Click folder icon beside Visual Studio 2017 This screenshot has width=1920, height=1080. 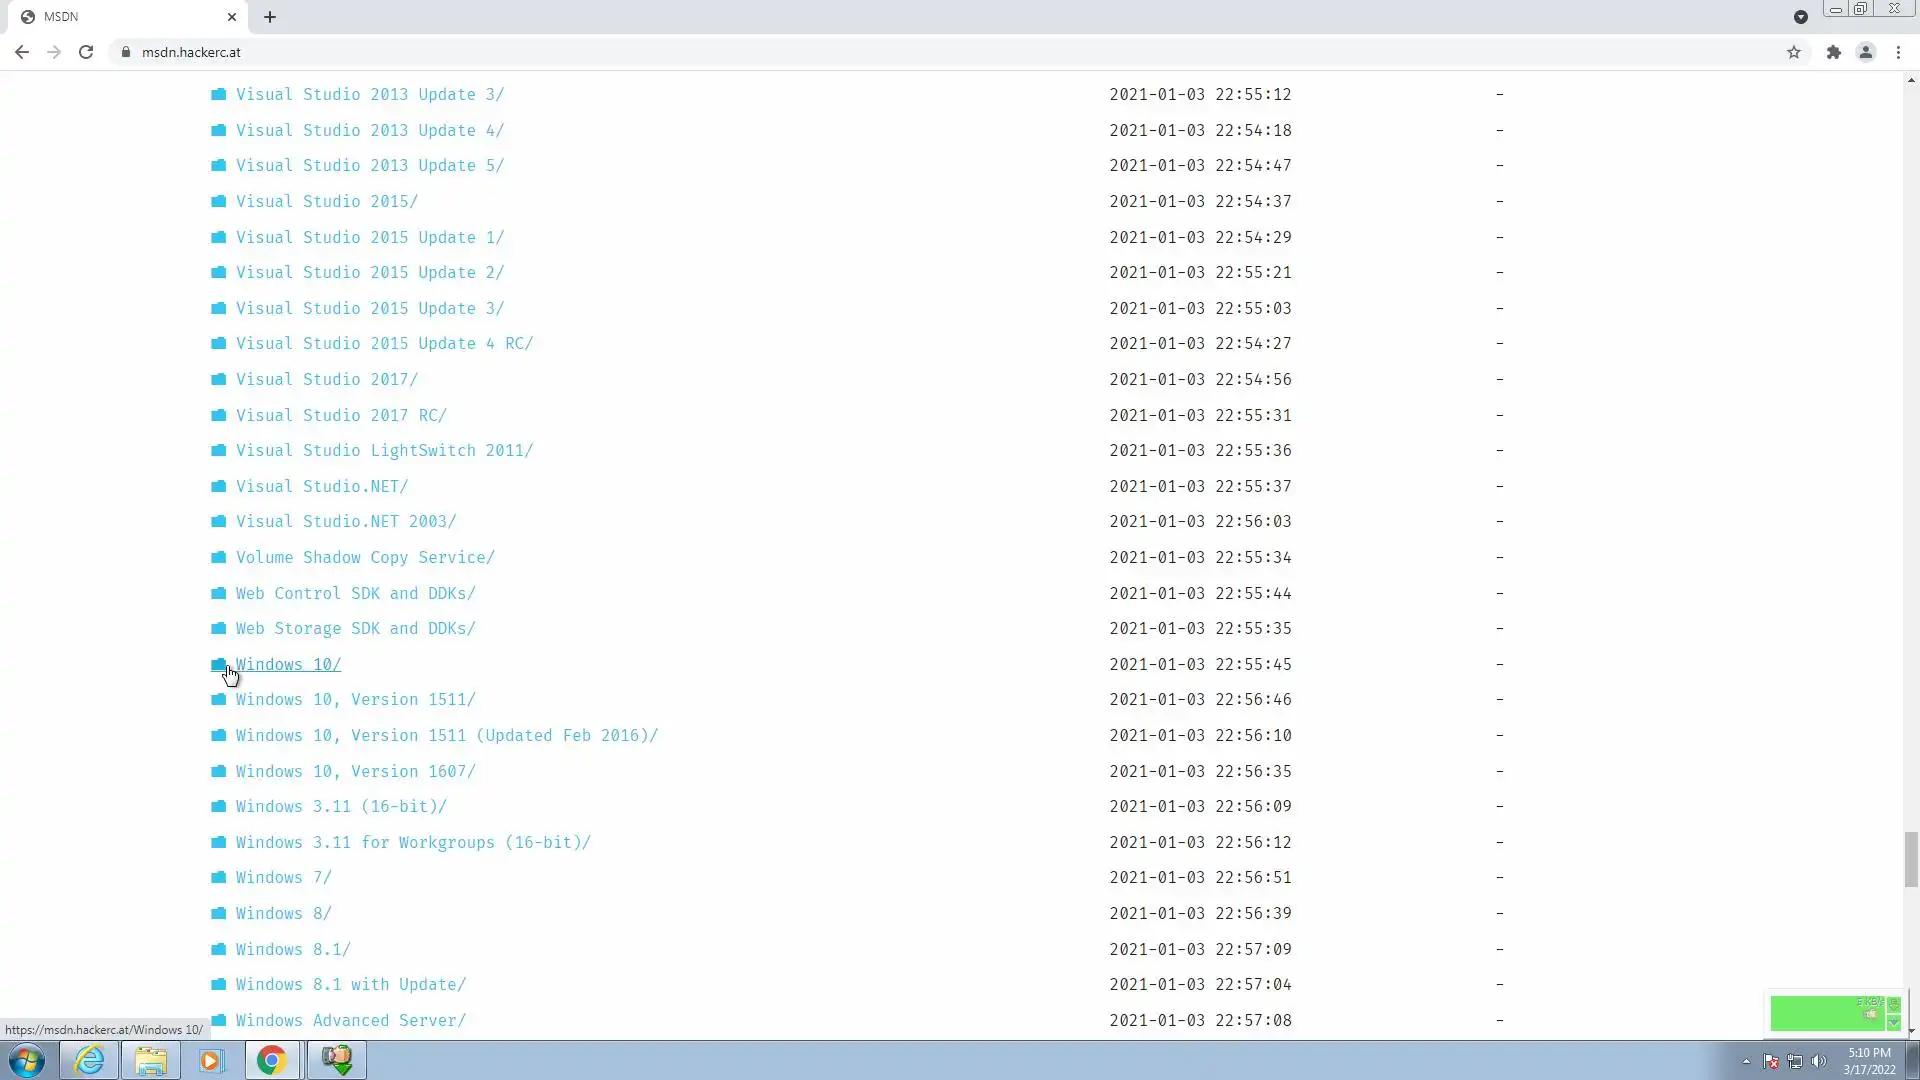[x=218, y=379]
